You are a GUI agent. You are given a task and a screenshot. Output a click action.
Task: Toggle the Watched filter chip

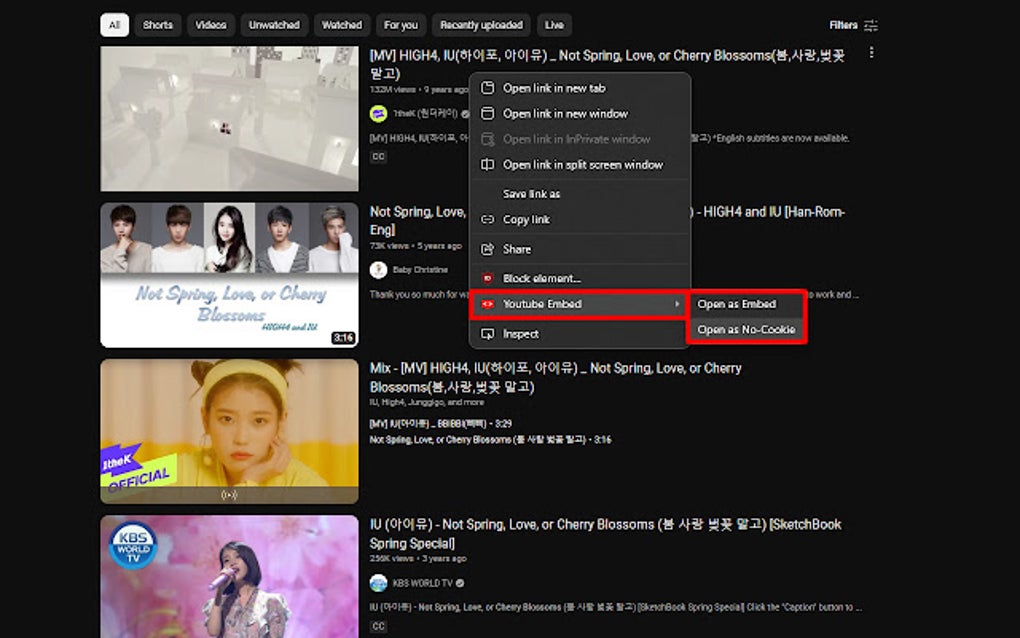click(x=341, y=24)
